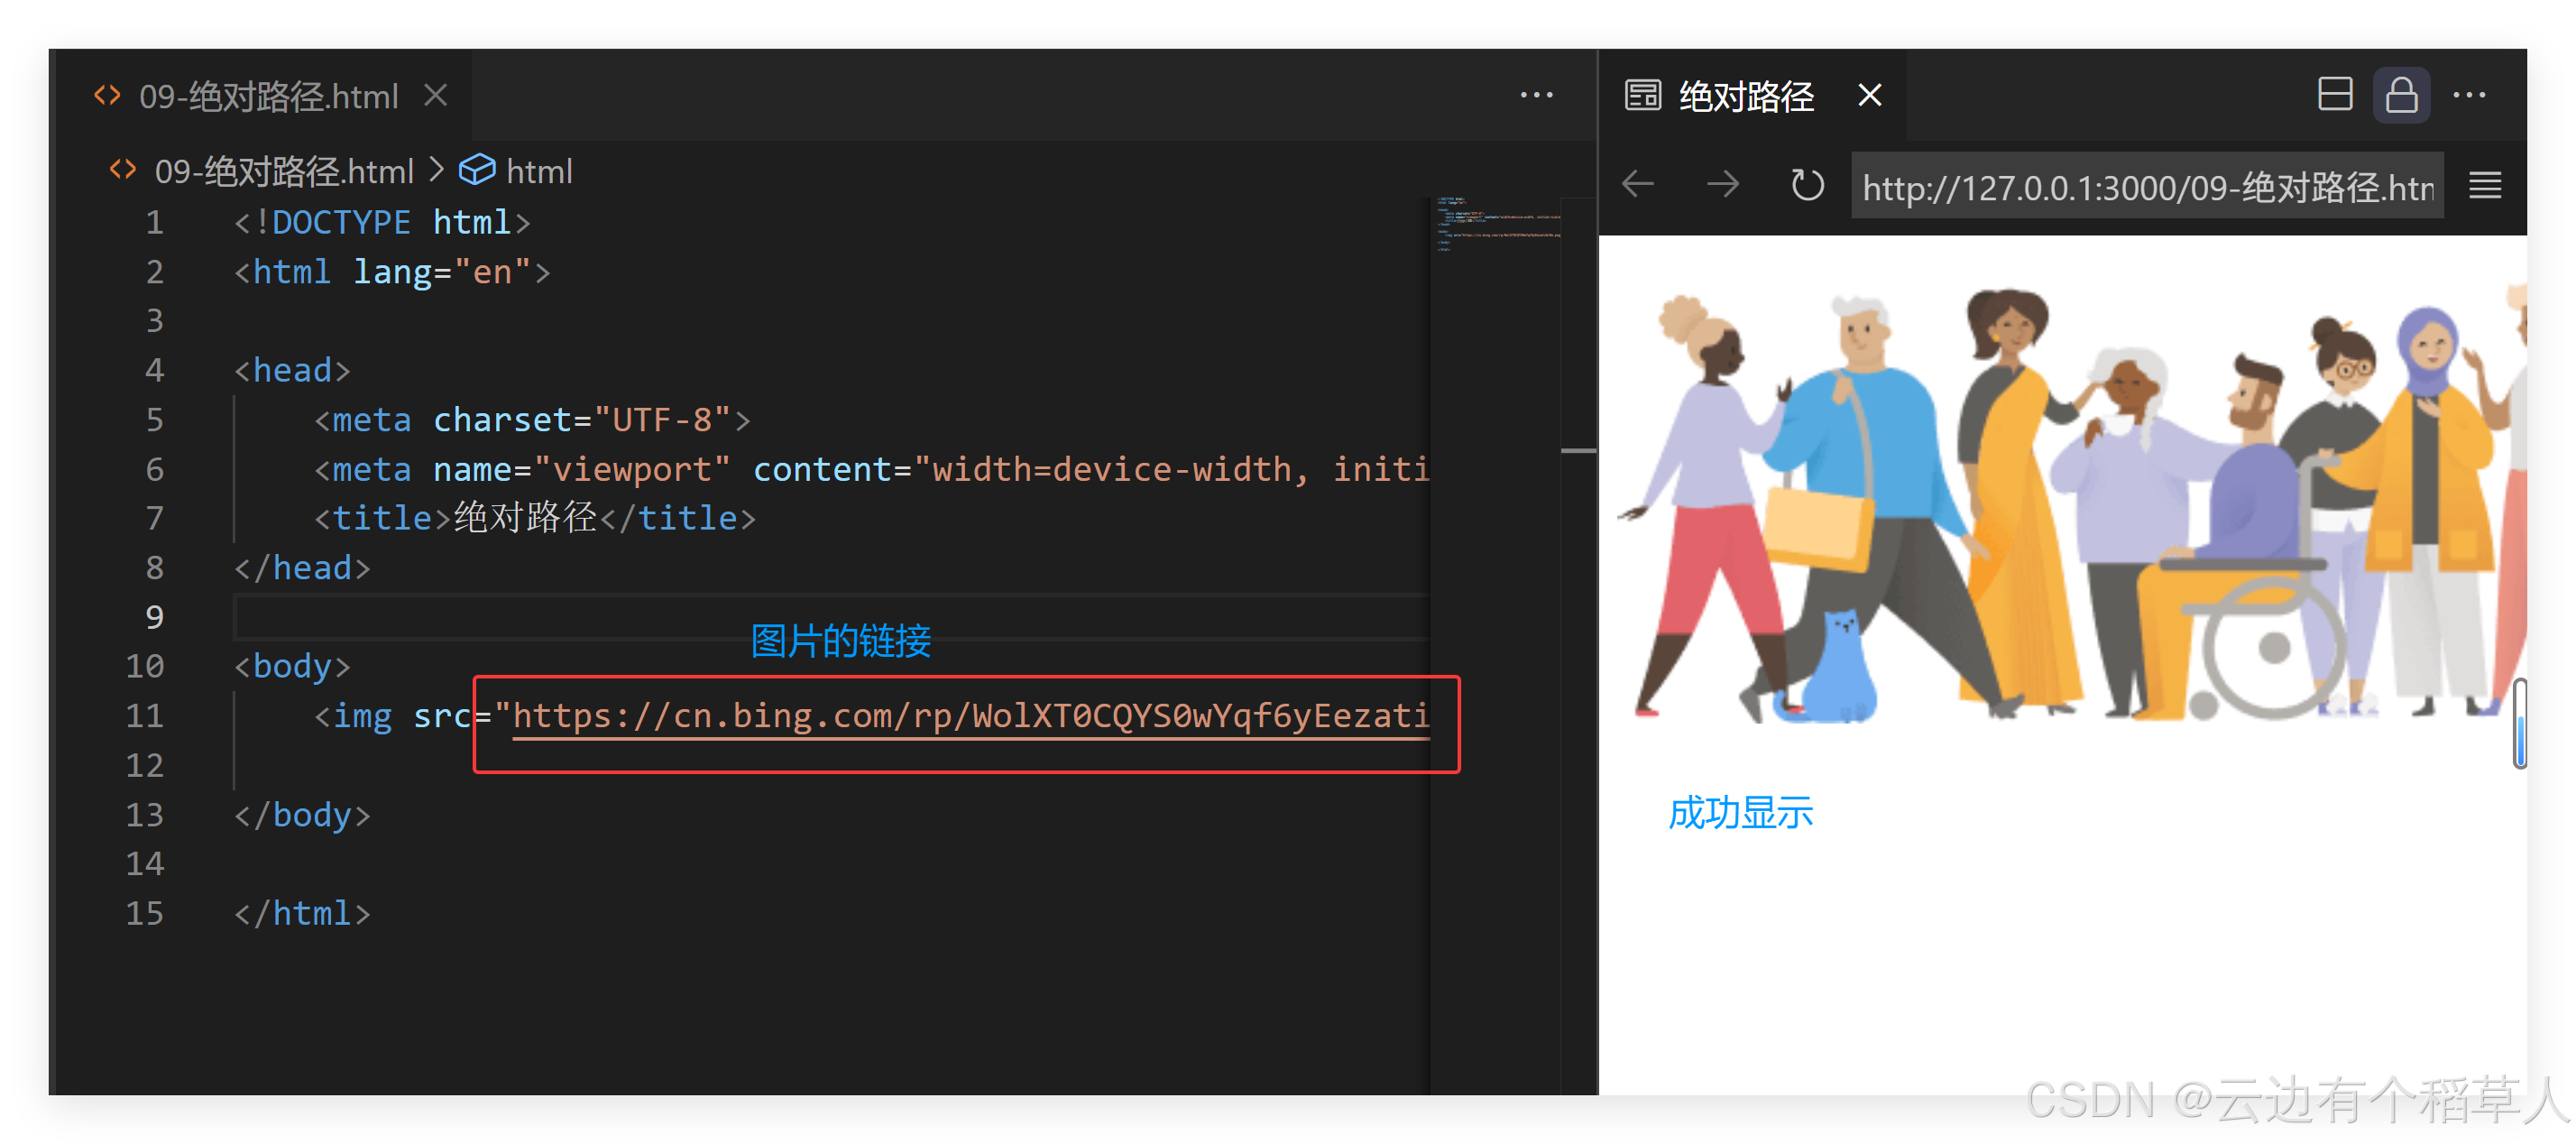This screenshot has width=2576, height=1144.
Task: Open editor more actions ellipsis
Action: coord(1536,96)
